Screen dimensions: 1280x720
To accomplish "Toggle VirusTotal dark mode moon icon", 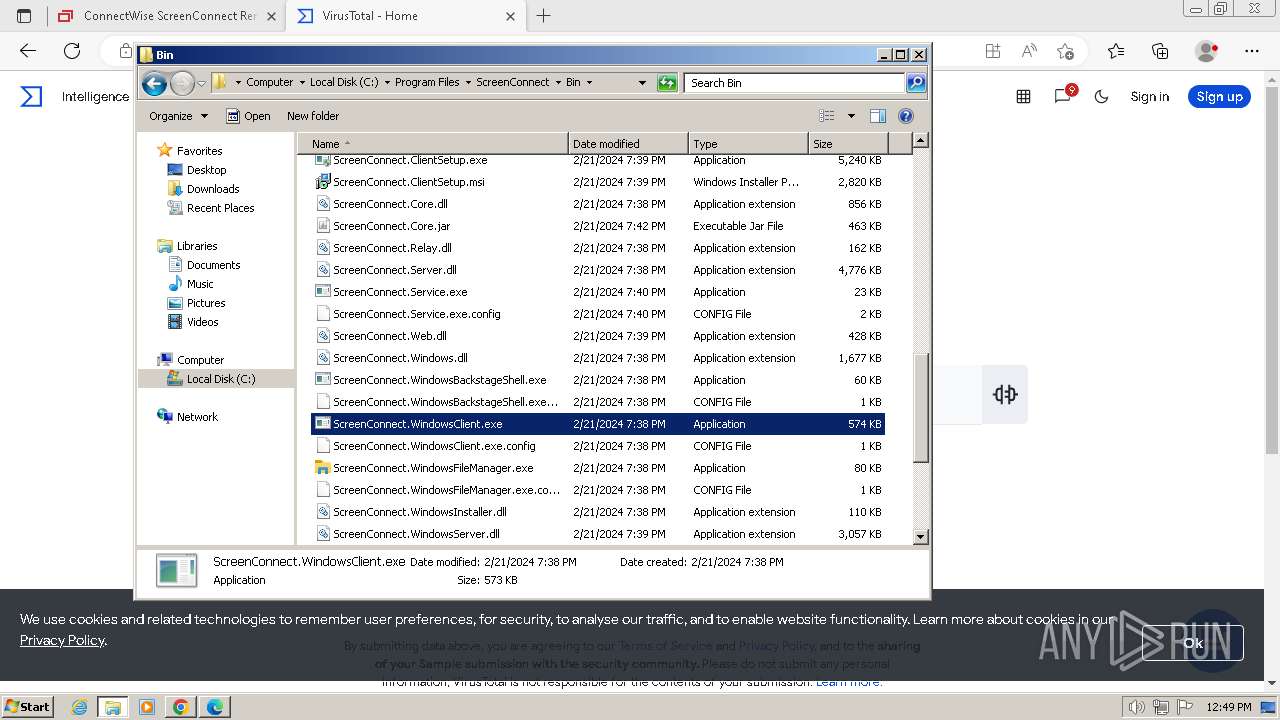I will click(1102, 96).
